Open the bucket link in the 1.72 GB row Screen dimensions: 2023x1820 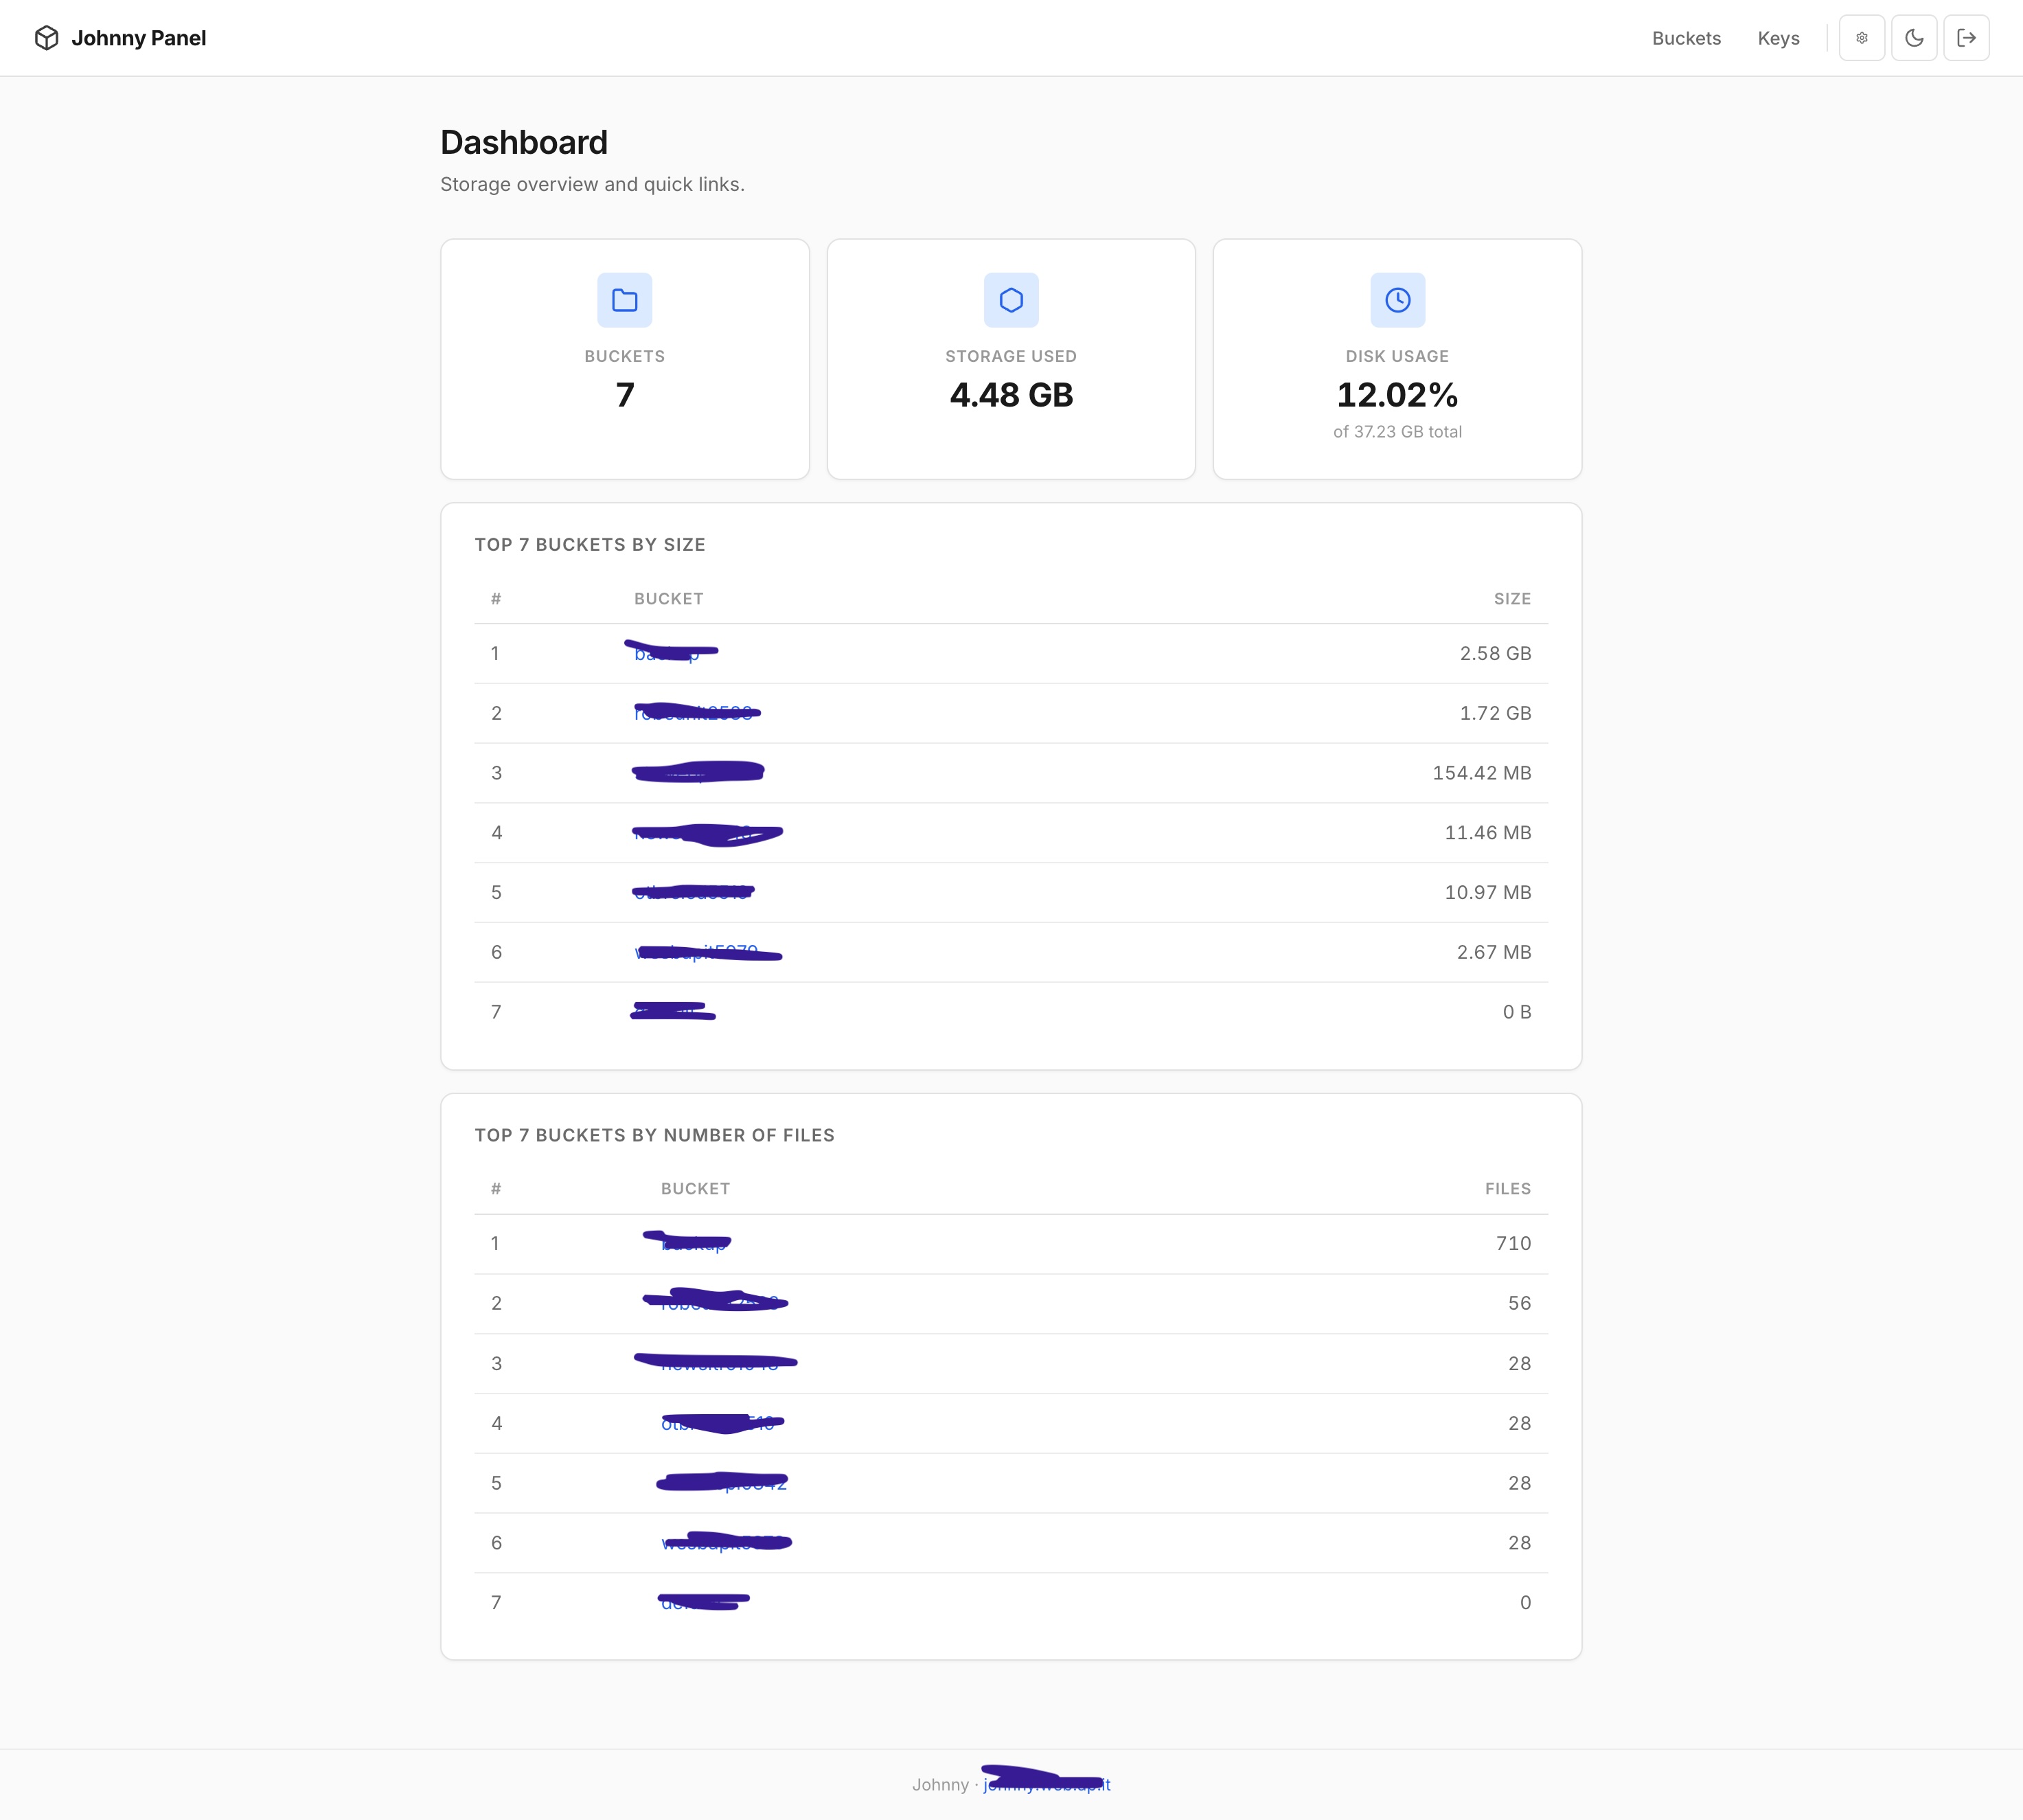(693, 713)
